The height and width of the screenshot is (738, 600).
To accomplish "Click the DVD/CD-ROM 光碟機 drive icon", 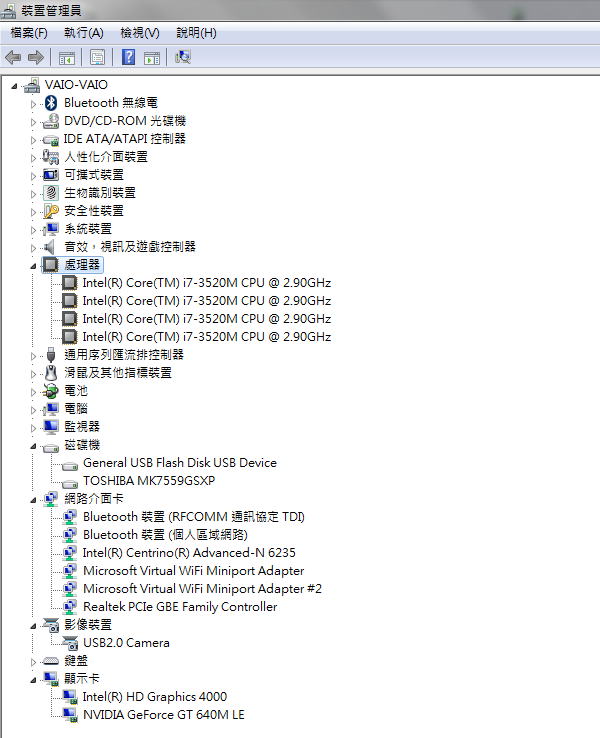I will point(50,121).
